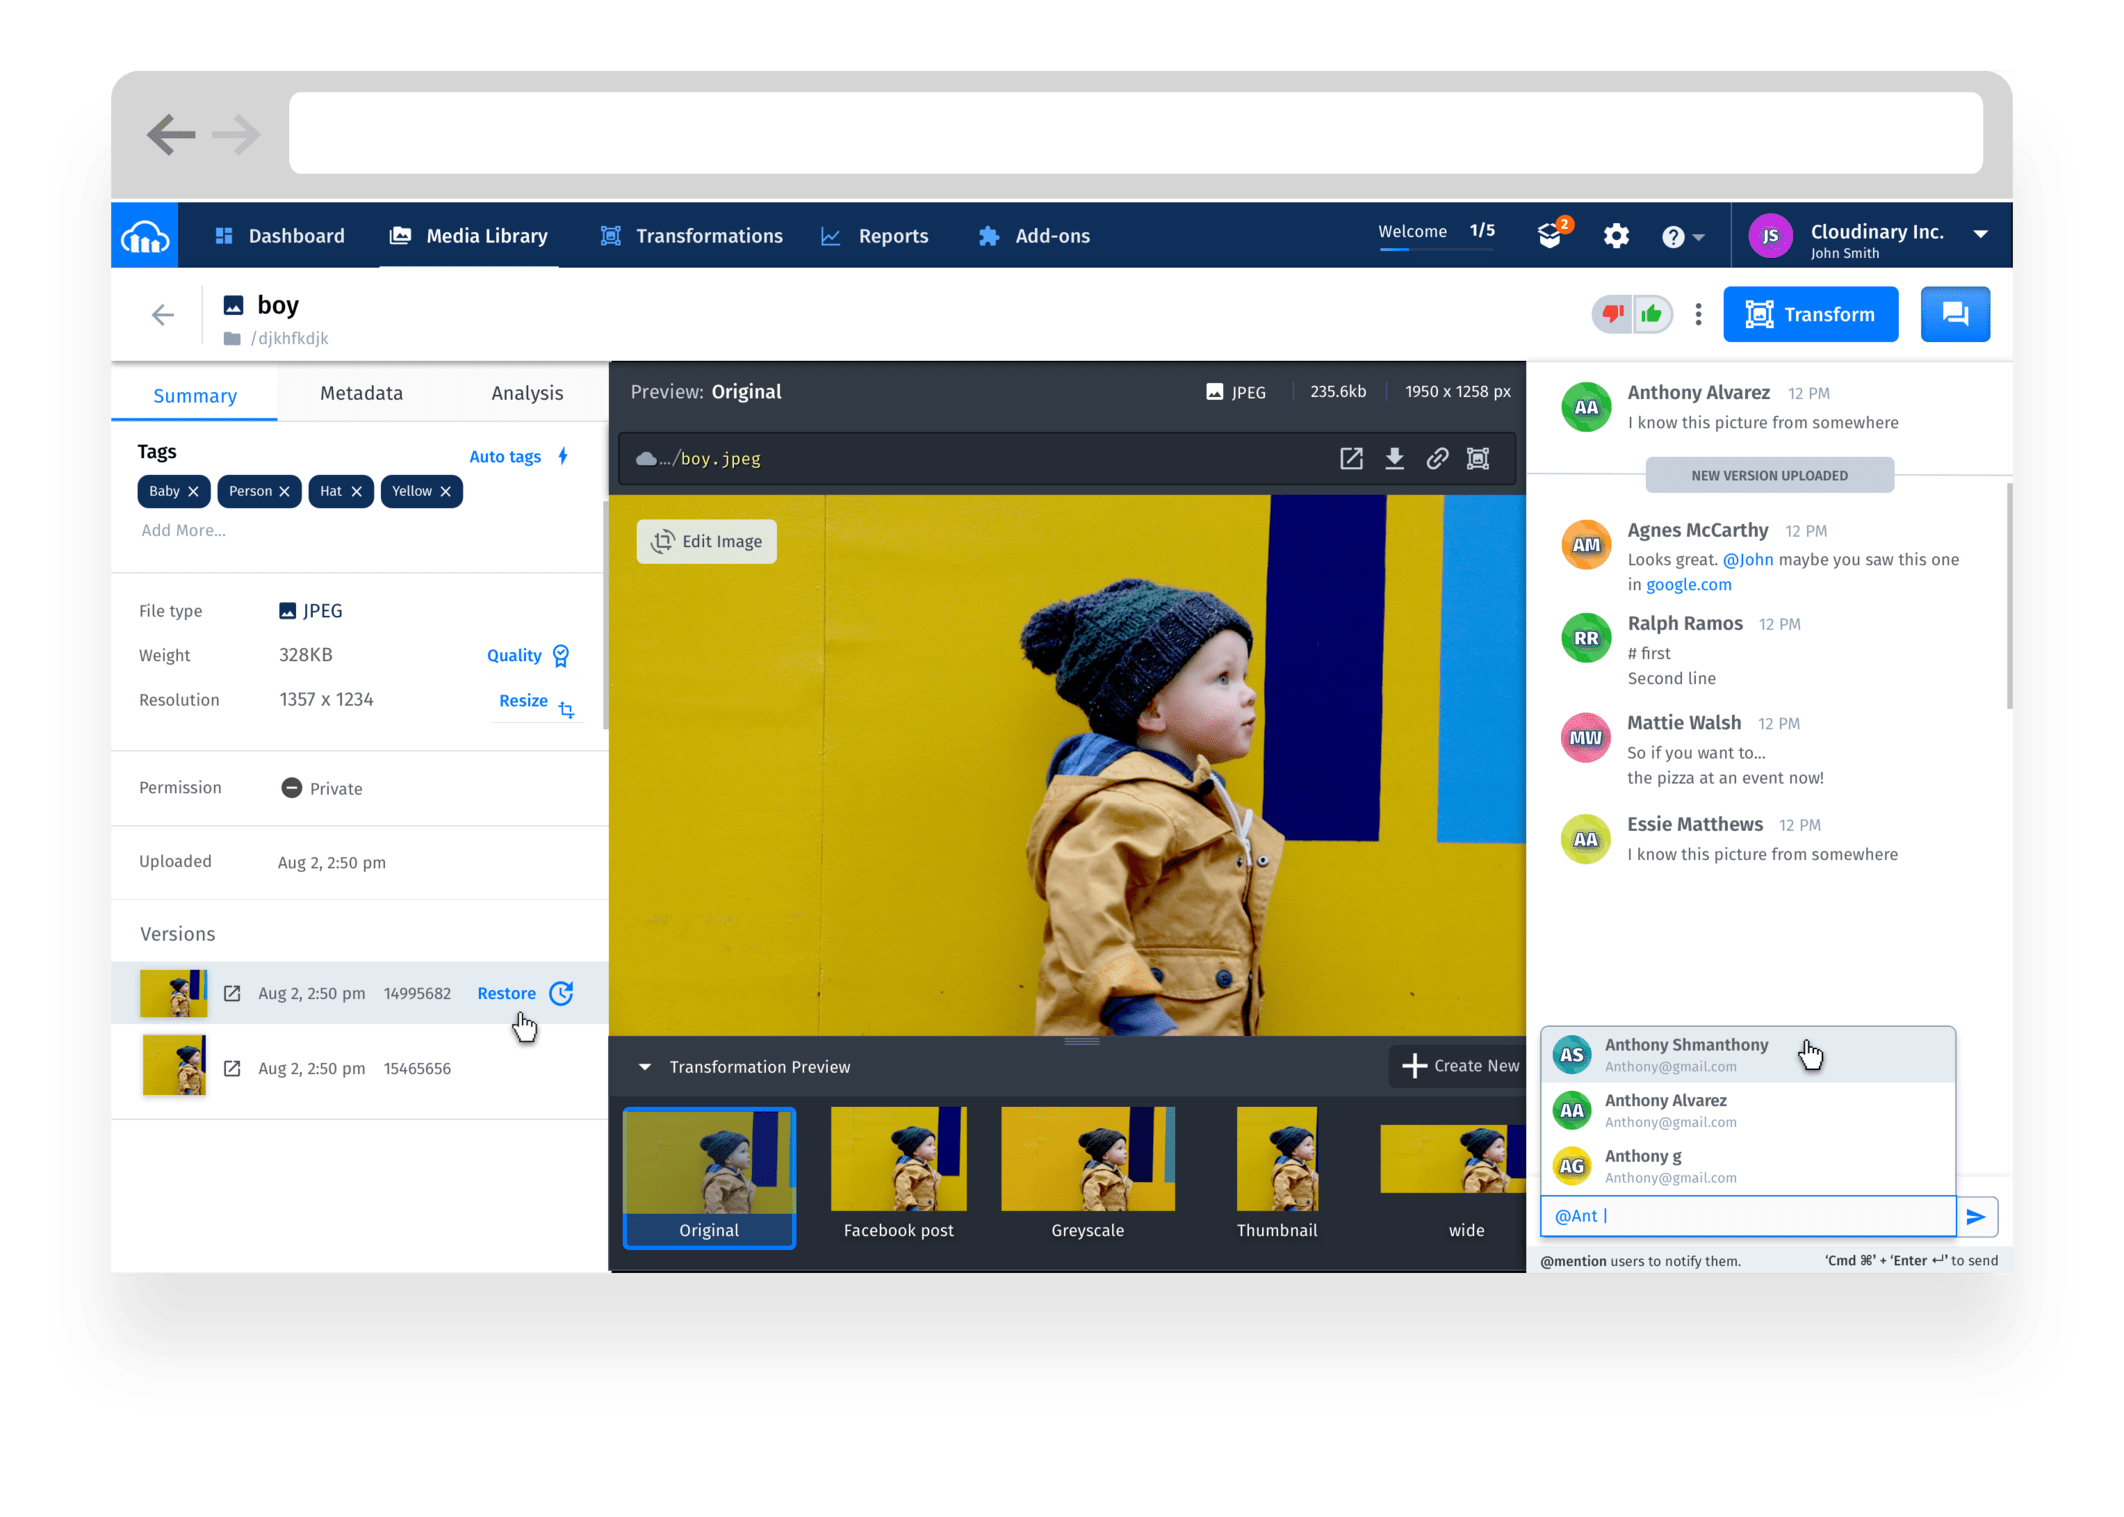Open boy.jpeg in a new tab
The width and height of the screenshot is (2124, 1517).
[1352, 459]
